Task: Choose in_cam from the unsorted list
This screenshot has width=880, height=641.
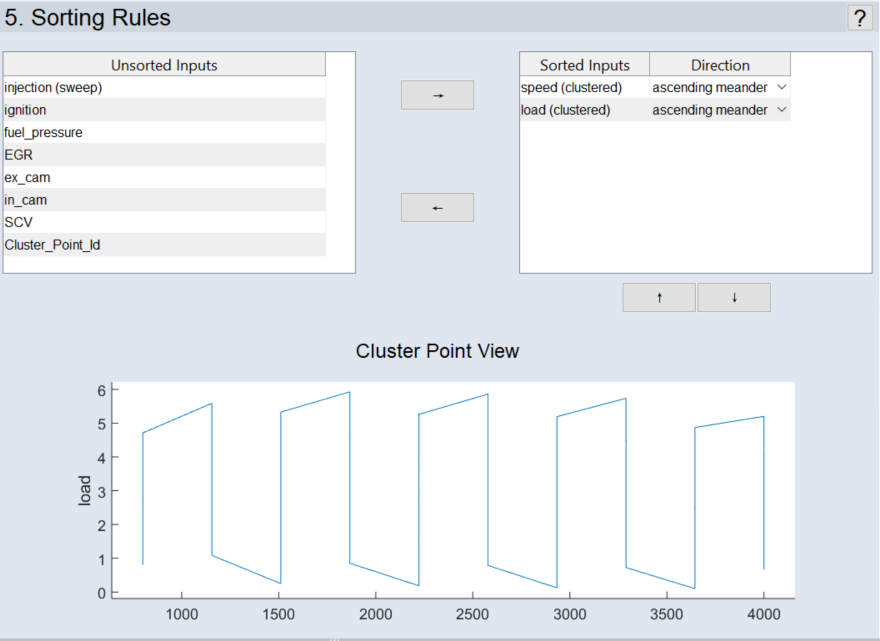Action: coord(164,200)
